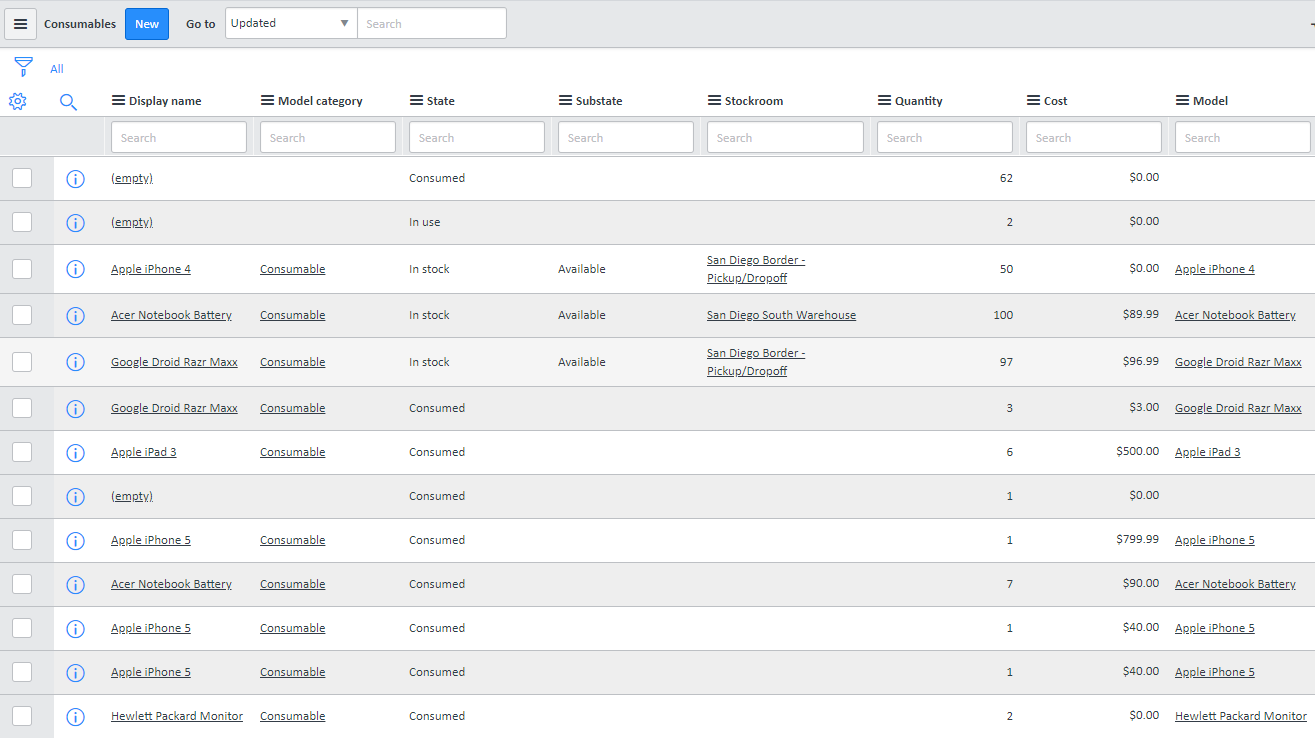The height and width of the screenshot is (738, 1315).
Task: Open the info preview for Acer Notebook Battery
Action: point(75,315)
